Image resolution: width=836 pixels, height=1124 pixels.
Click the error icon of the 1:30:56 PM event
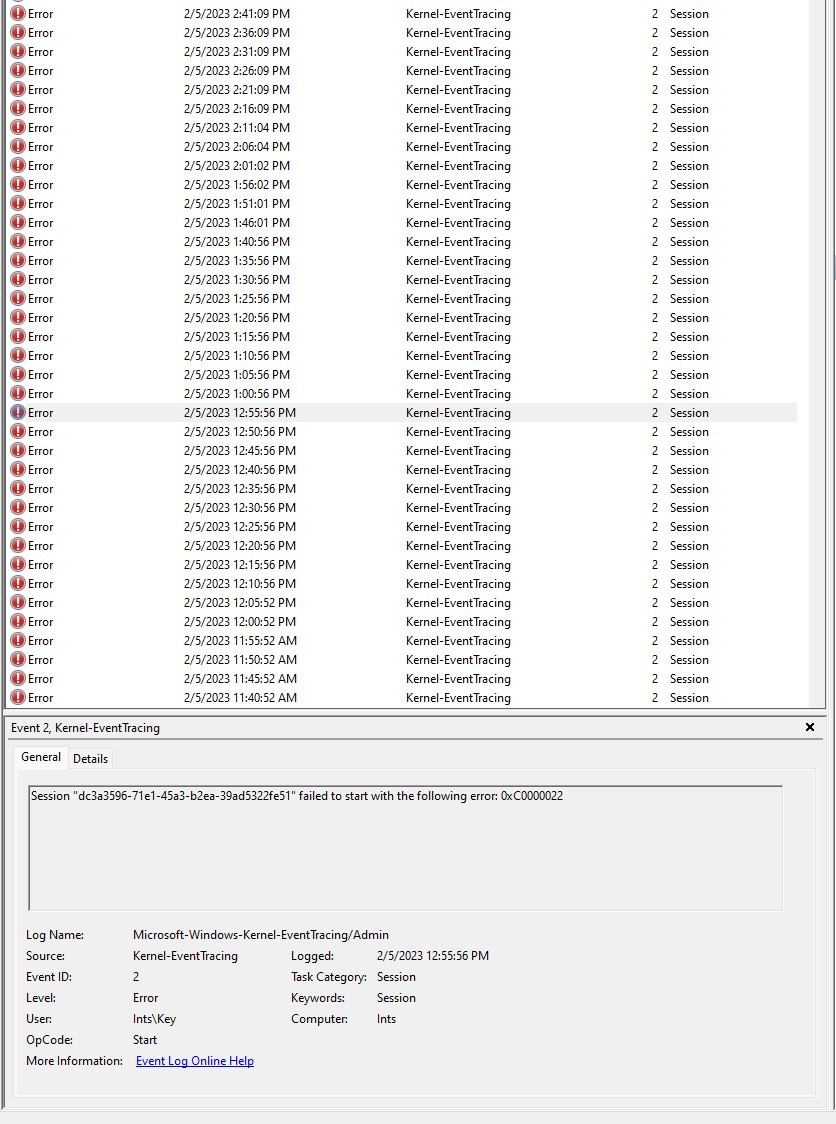tap(18, 280)
